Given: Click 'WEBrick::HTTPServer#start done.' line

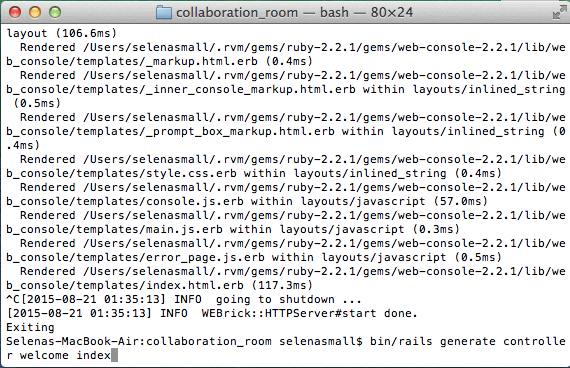Looking at the screenshot, I should [309, 313].
